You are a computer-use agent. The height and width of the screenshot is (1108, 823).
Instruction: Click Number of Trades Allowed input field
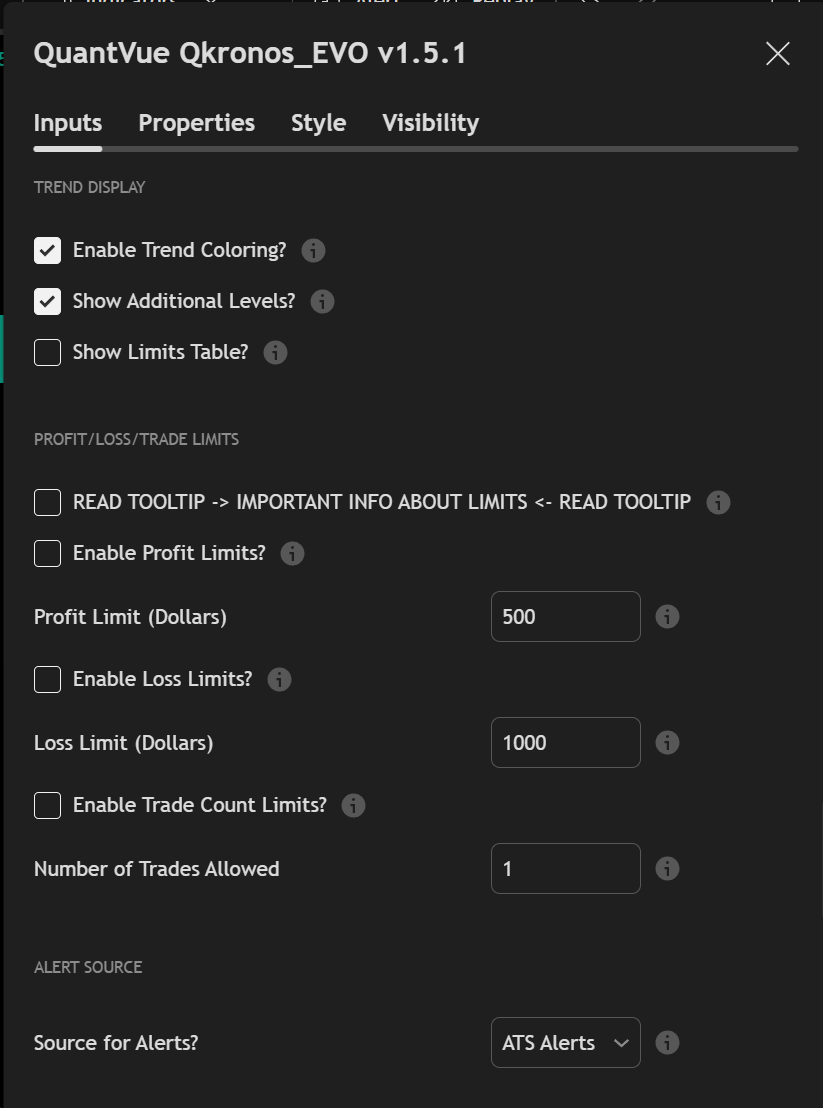(x=565, y=868)
